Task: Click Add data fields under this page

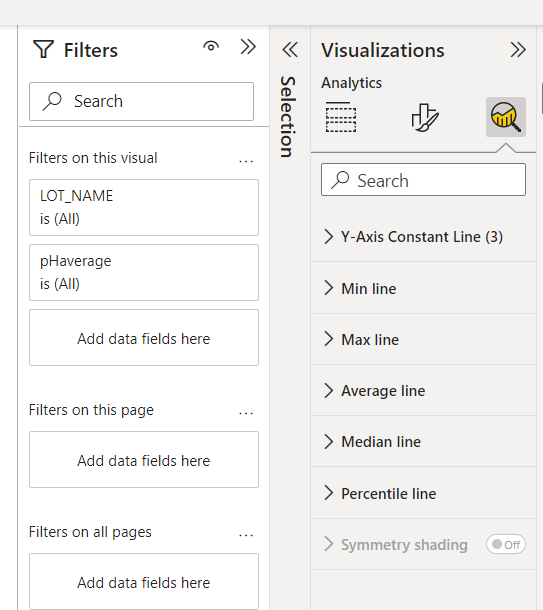Action: click(144, 459)
